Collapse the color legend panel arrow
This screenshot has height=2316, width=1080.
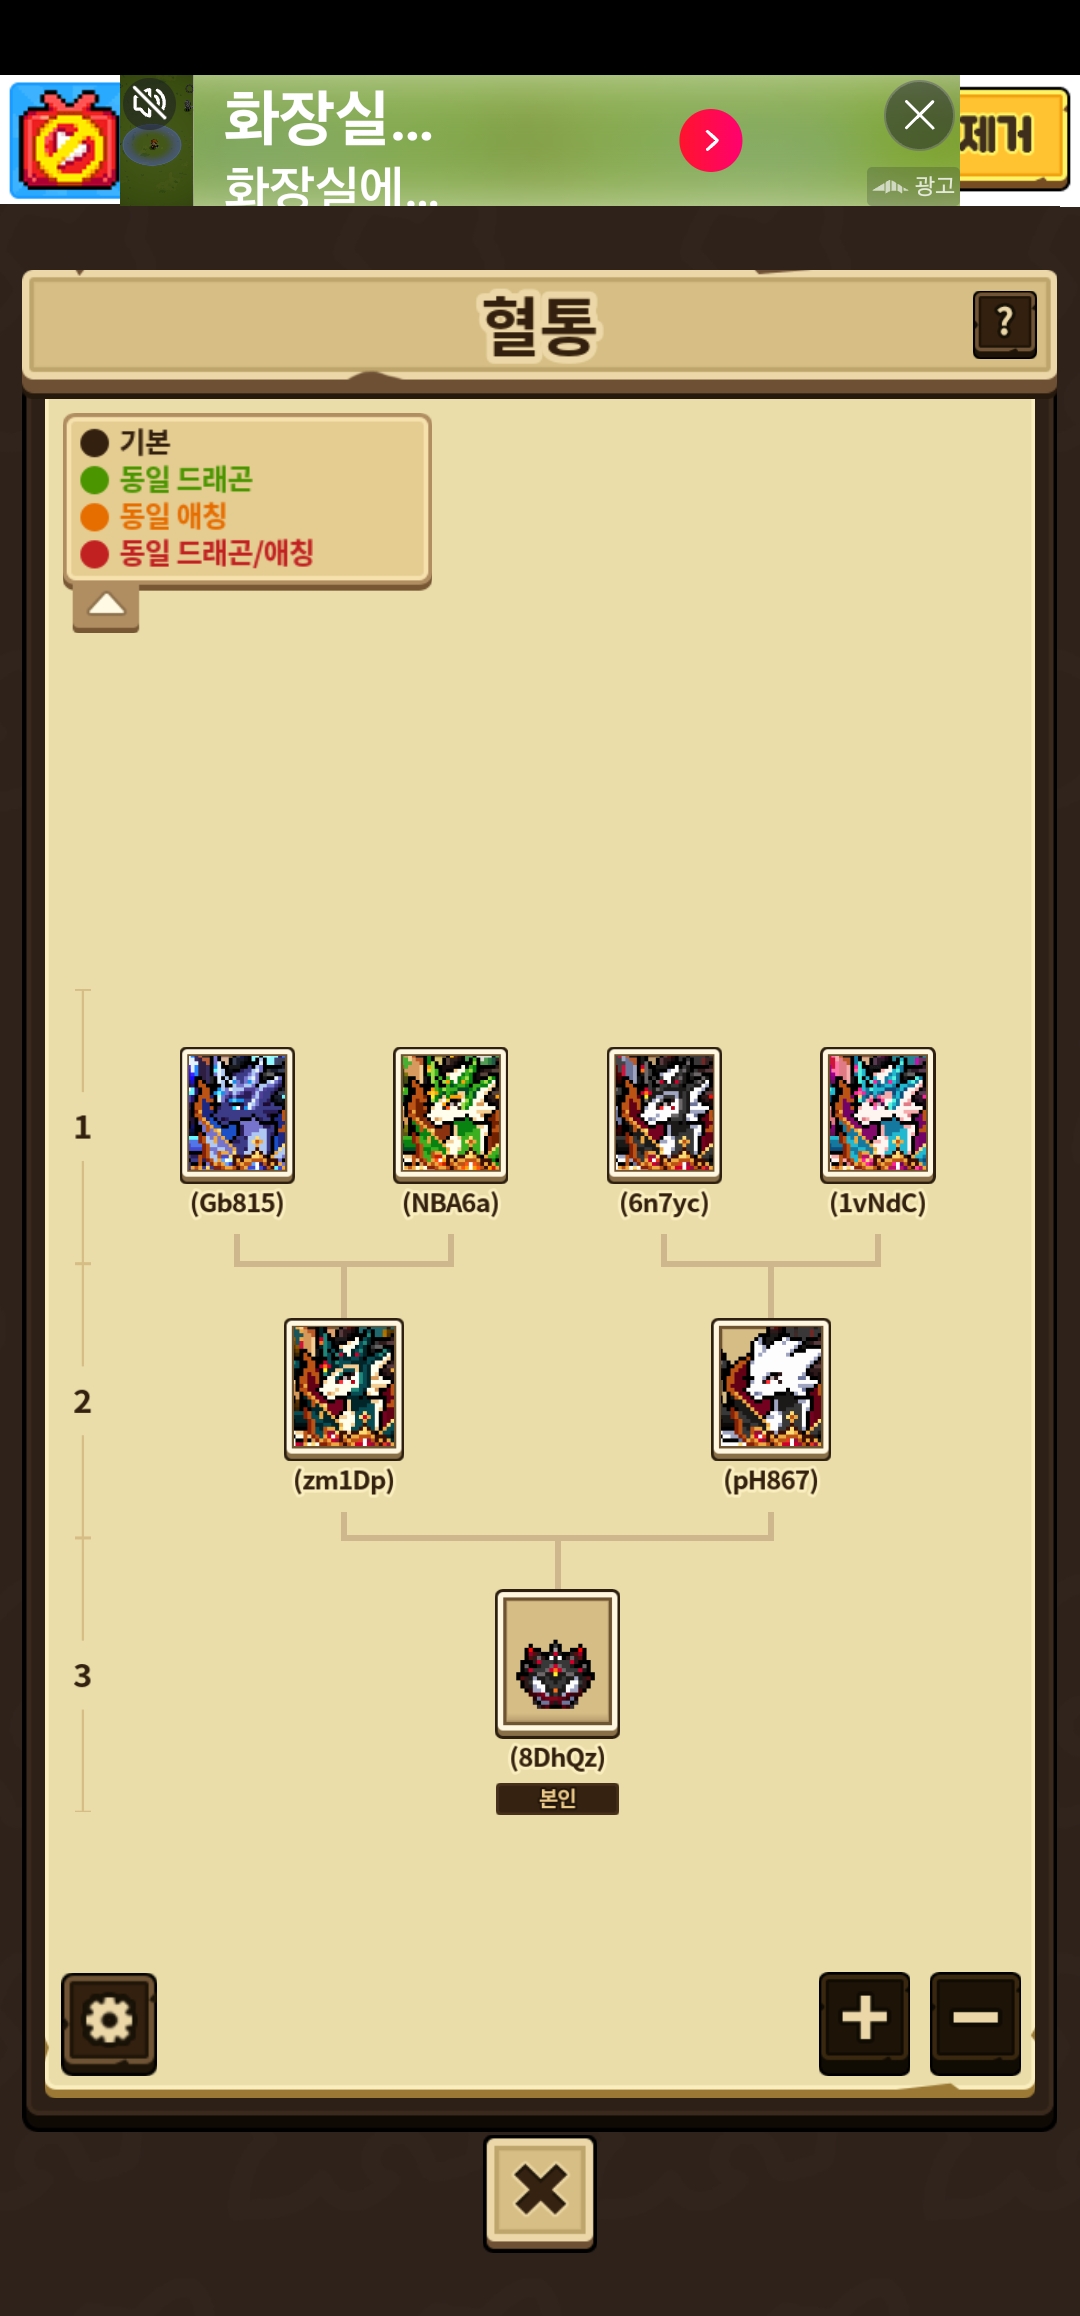pyautogui.click(x=106, y=608)
